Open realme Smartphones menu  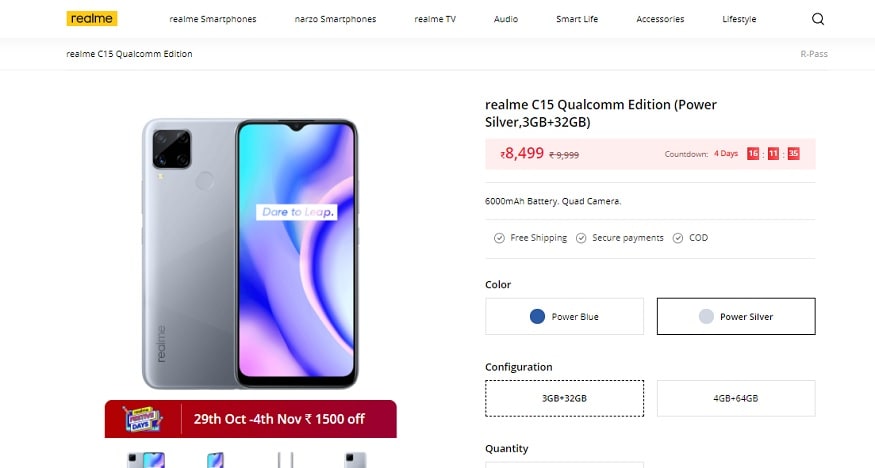[213, 19]
